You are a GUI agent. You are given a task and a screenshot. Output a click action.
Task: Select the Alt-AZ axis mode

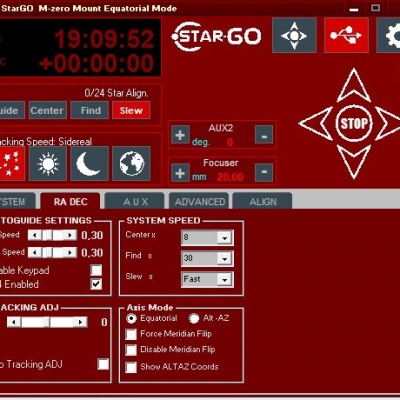[x=194, y=318]
